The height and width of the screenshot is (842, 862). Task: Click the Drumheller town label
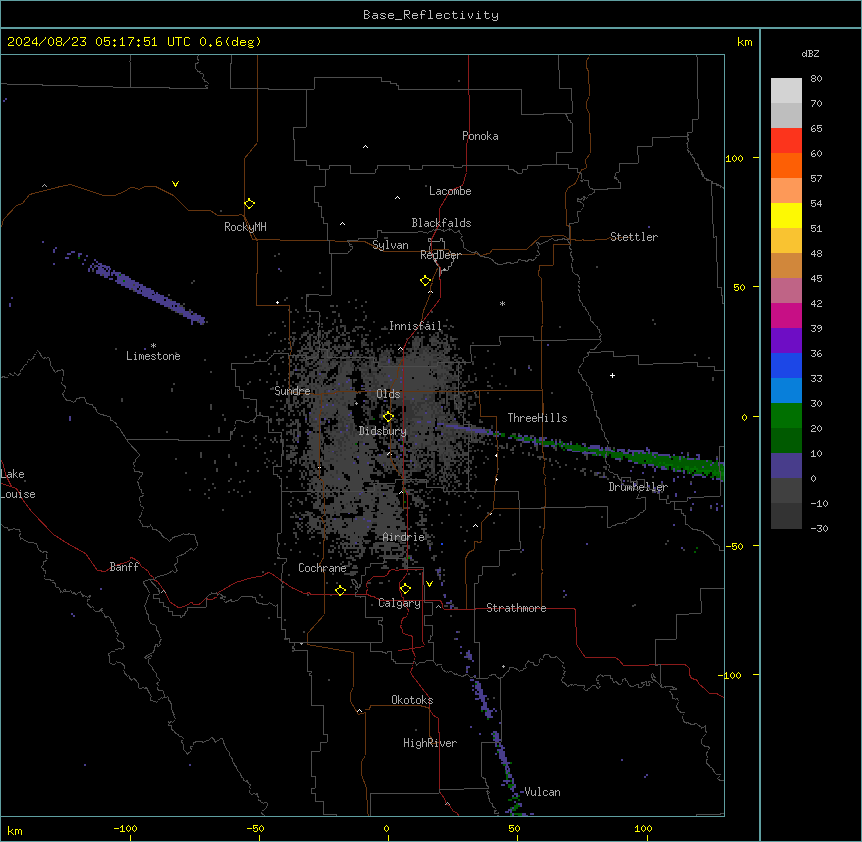point(638,487)
